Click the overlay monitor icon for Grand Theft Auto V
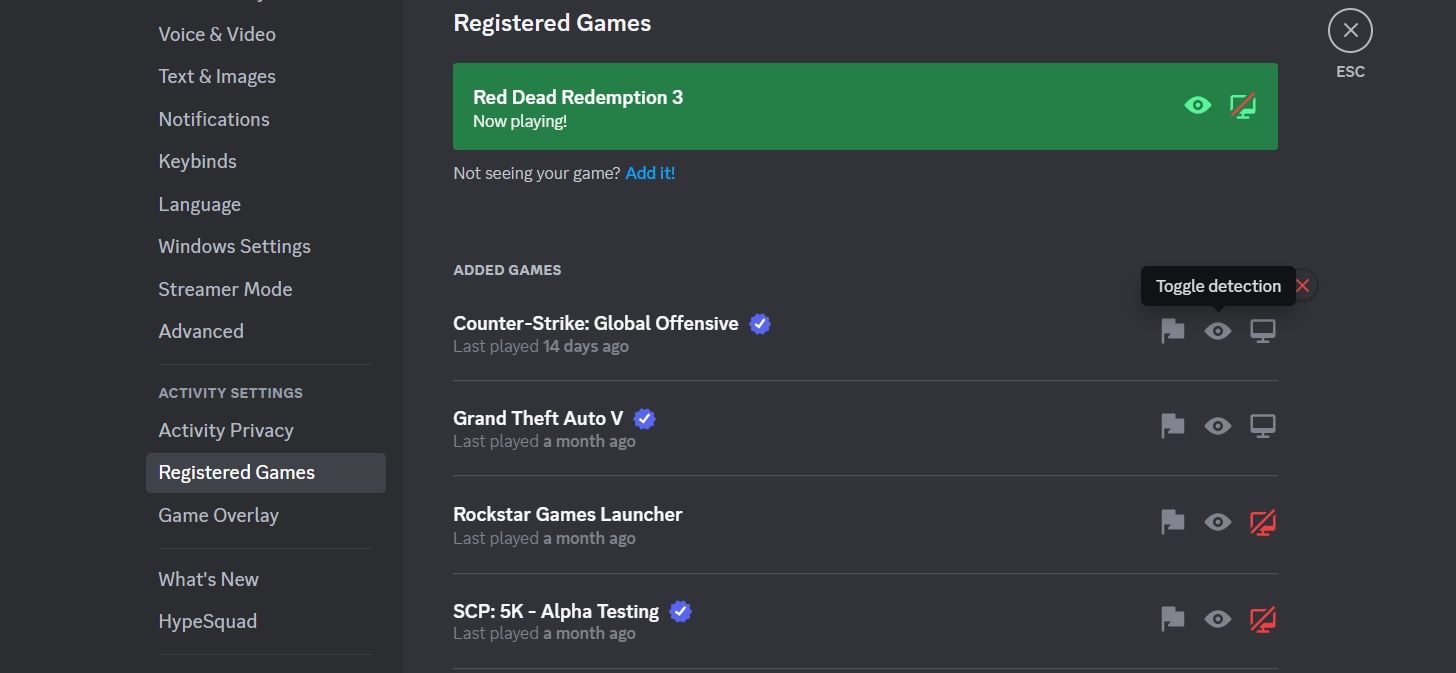The image size is (1456, 673). pos(1262,426)
